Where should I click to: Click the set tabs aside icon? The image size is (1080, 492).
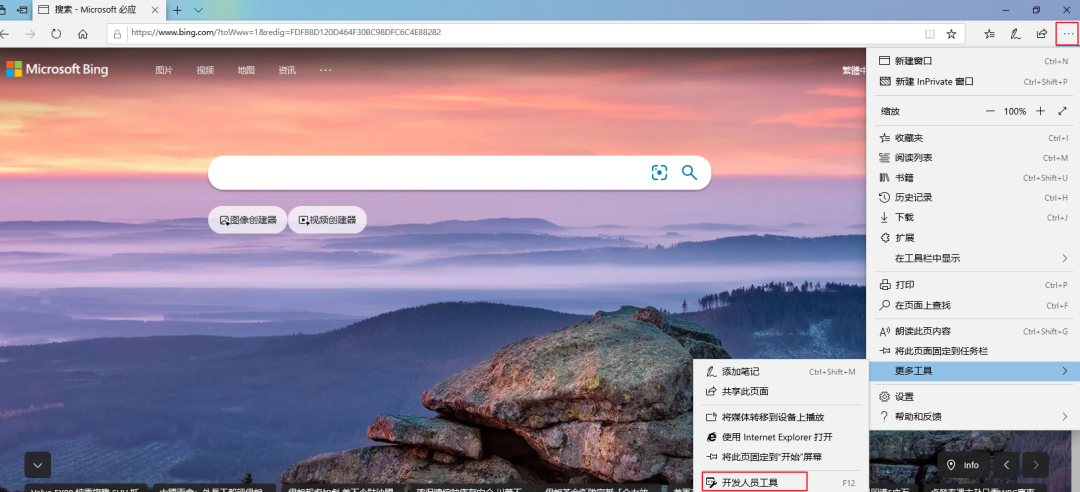pyautogui.click(x=21, y=10)
